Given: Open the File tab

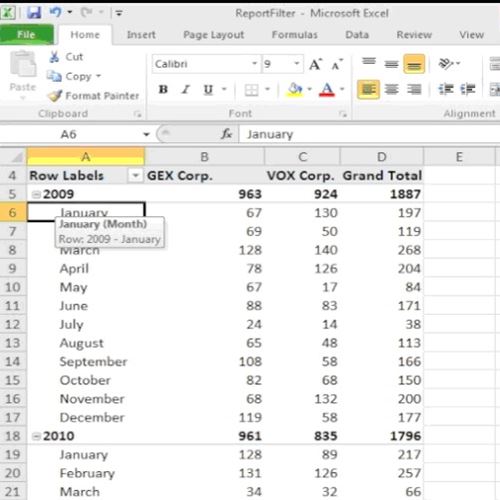Looking at the screenshot, I should pyautogui.click(x=26, y=35).
